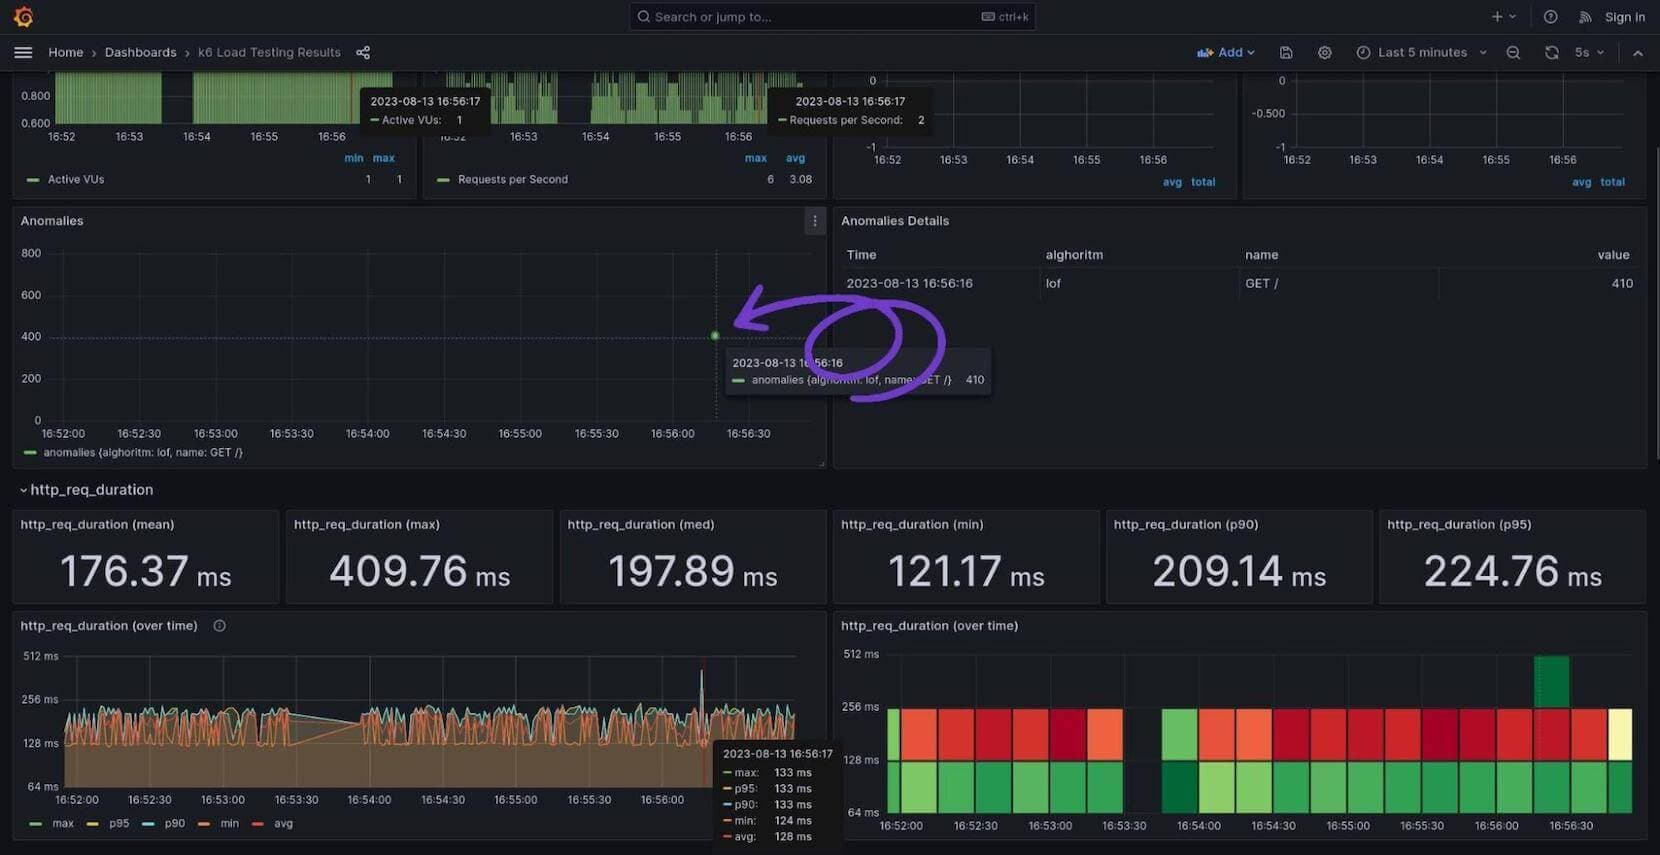Open the Last 5 minutes time picker

pos(1421,52)
